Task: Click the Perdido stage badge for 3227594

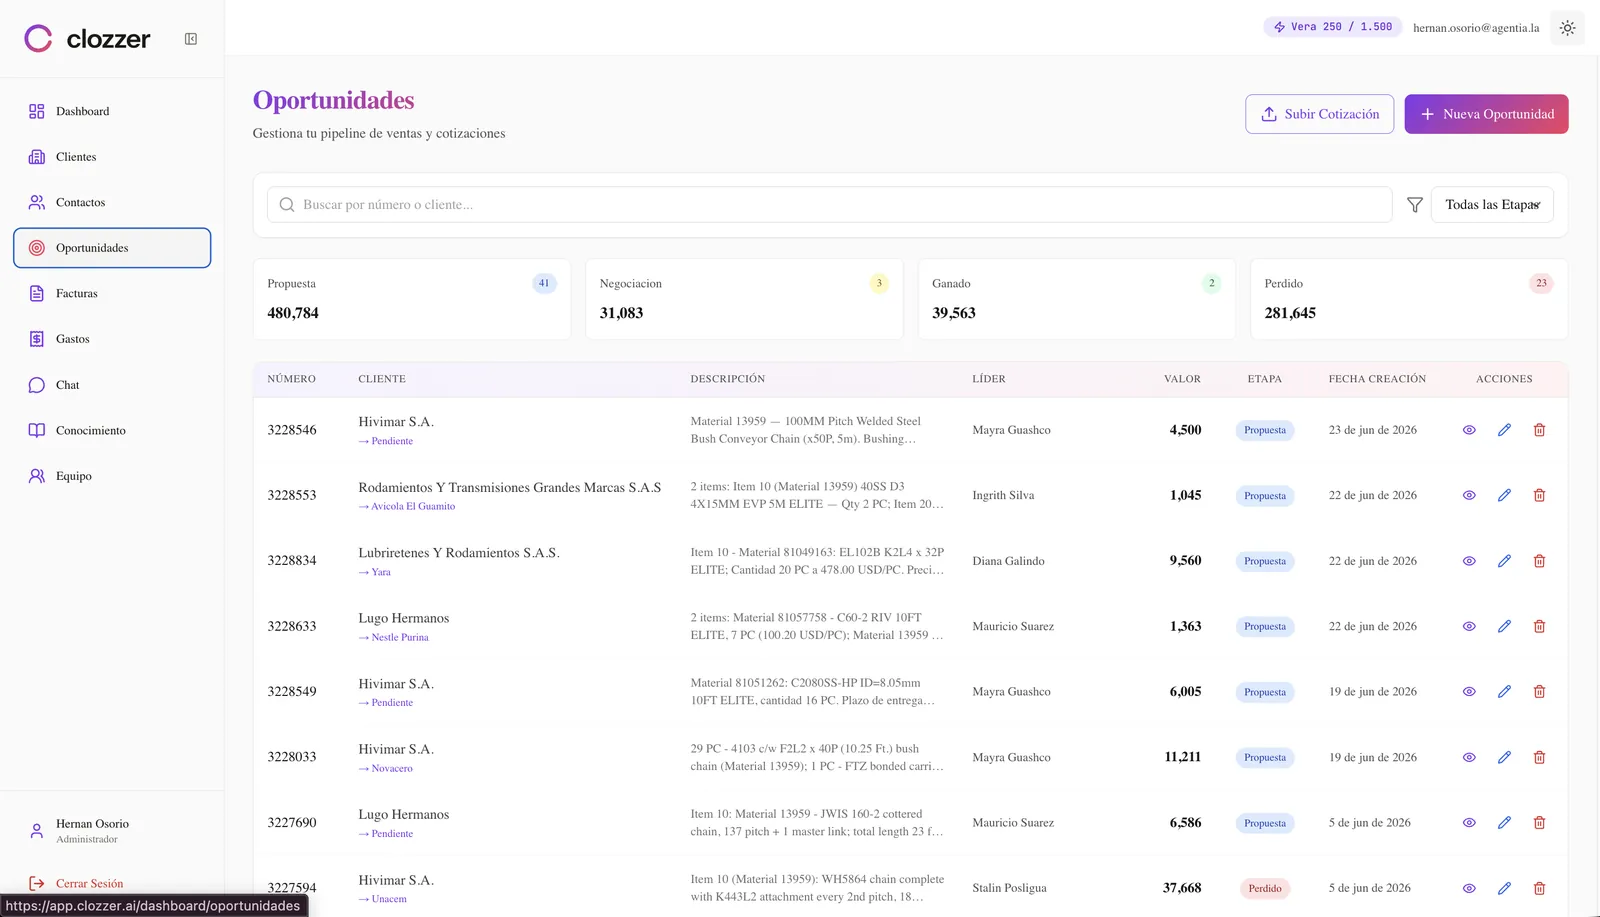Action: pos(1265,889)
